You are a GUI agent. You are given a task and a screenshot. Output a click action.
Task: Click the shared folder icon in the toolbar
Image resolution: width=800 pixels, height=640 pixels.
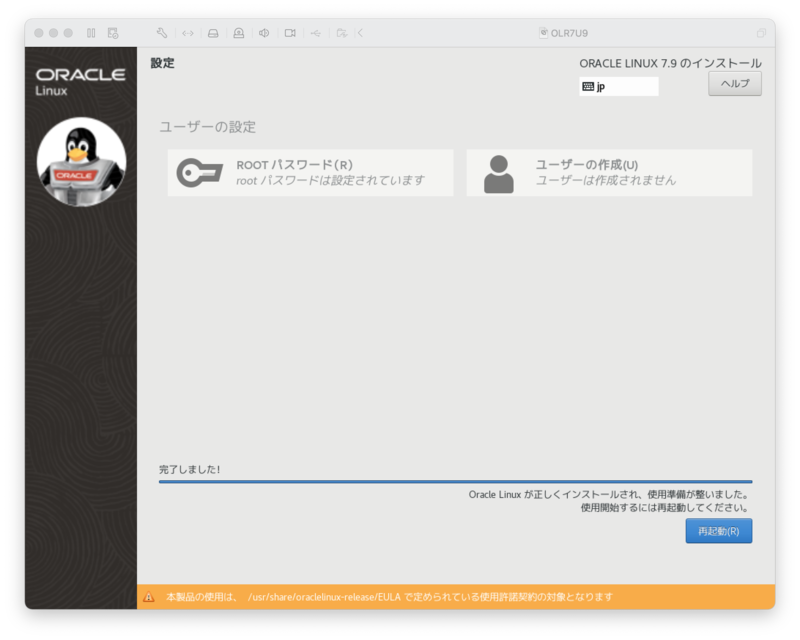(342, 33)
